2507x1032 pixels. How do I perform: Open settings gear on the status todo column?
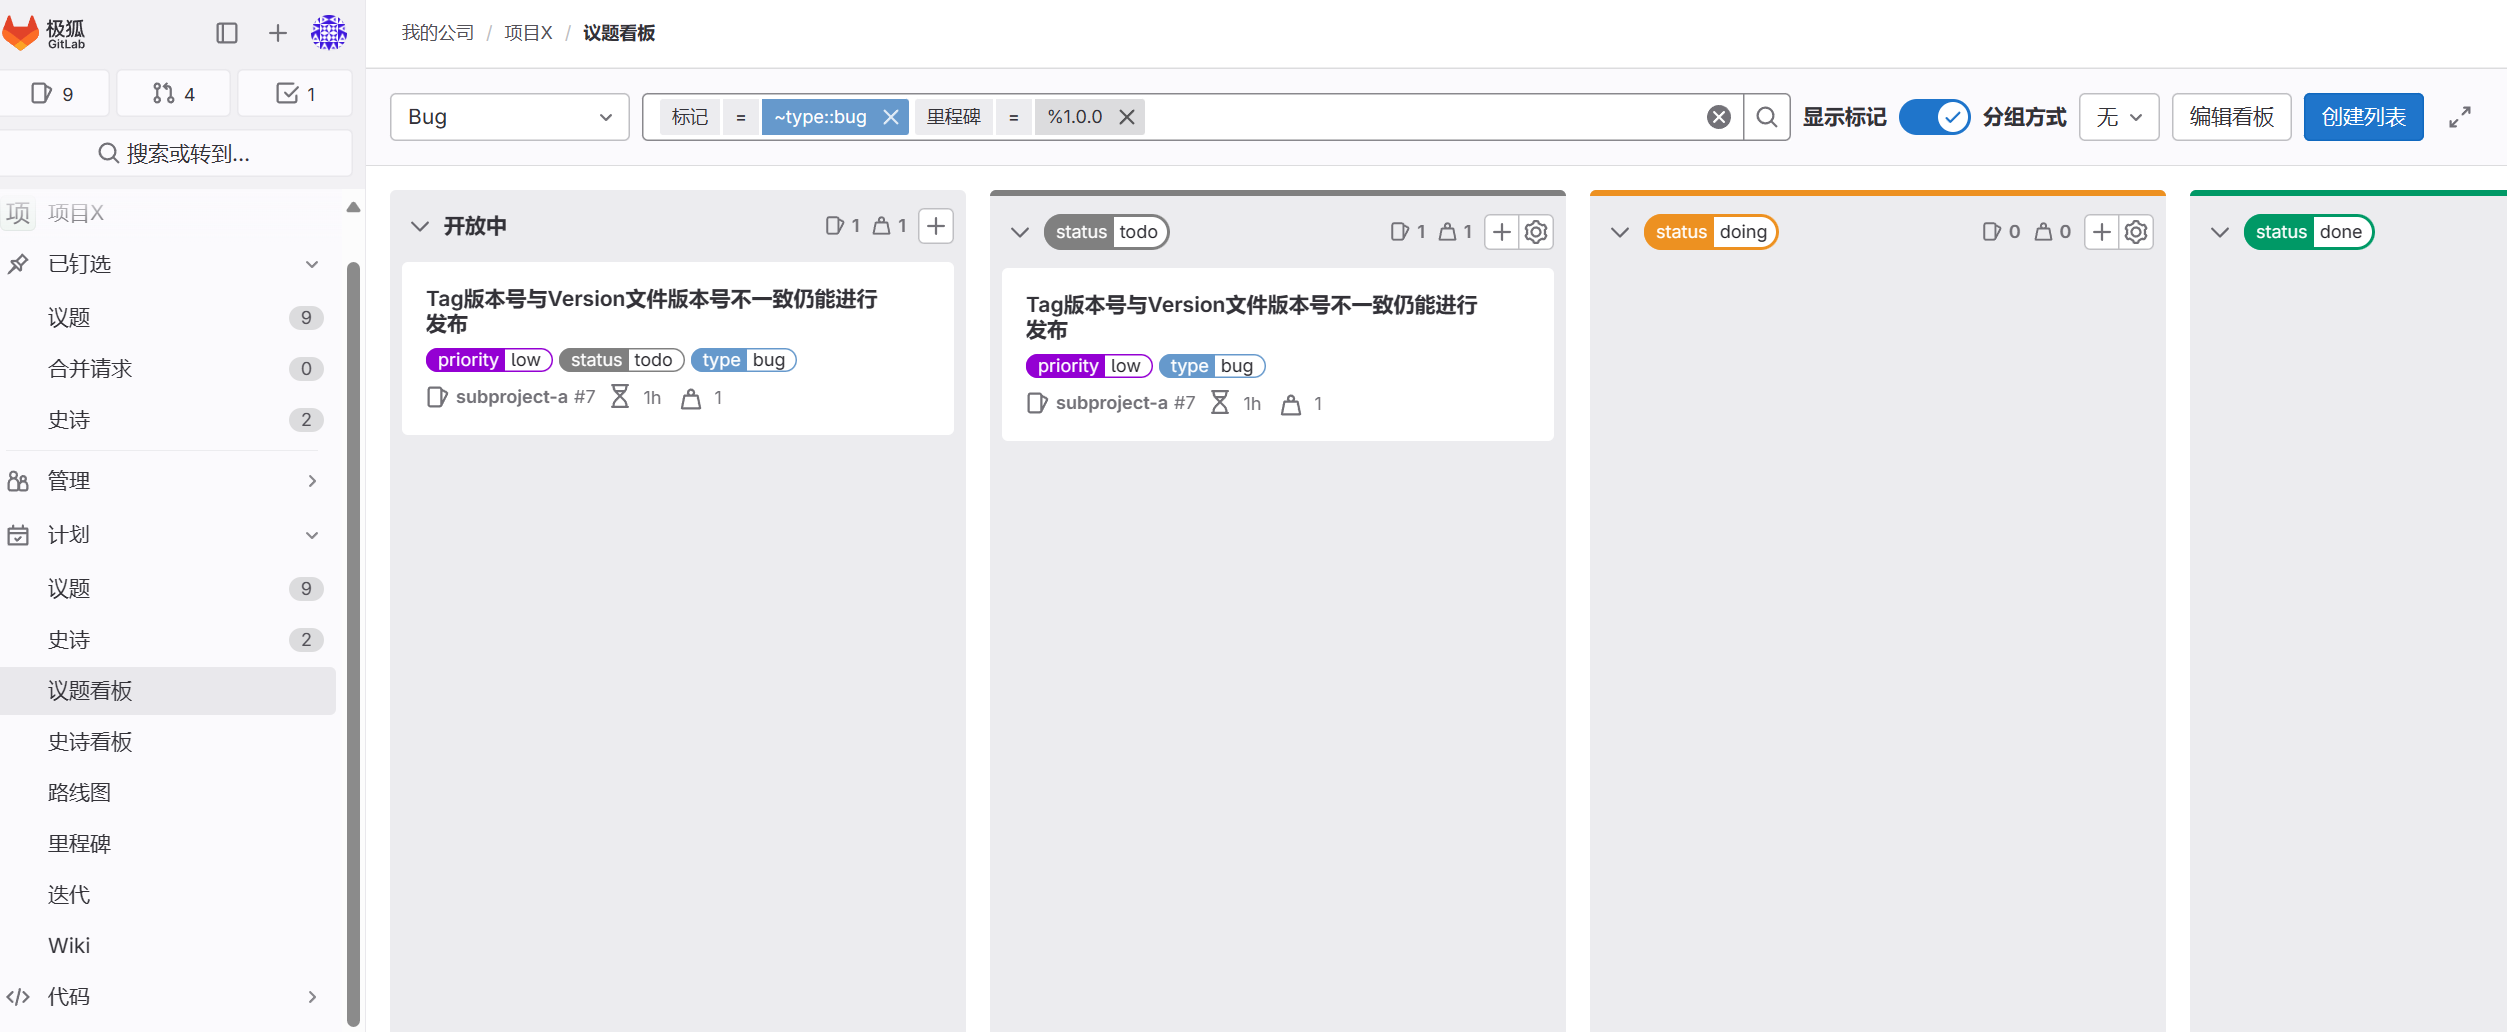(1535, 231)
